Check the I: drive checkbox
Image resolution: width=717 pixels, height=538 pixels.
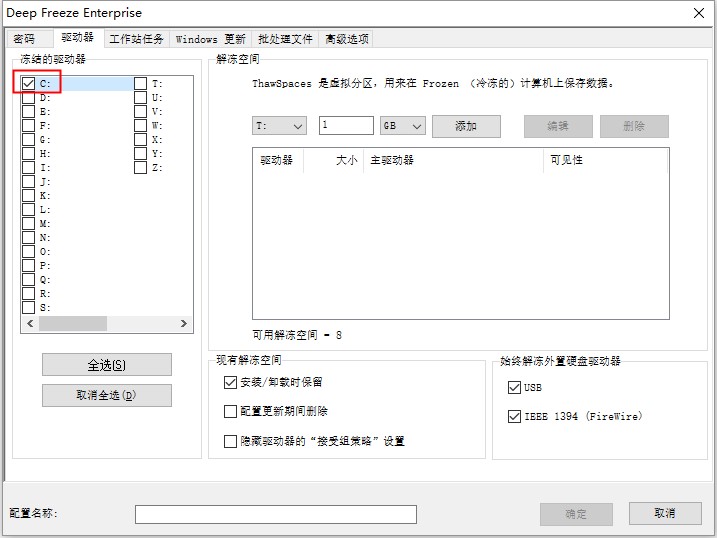tap(28, 168)
